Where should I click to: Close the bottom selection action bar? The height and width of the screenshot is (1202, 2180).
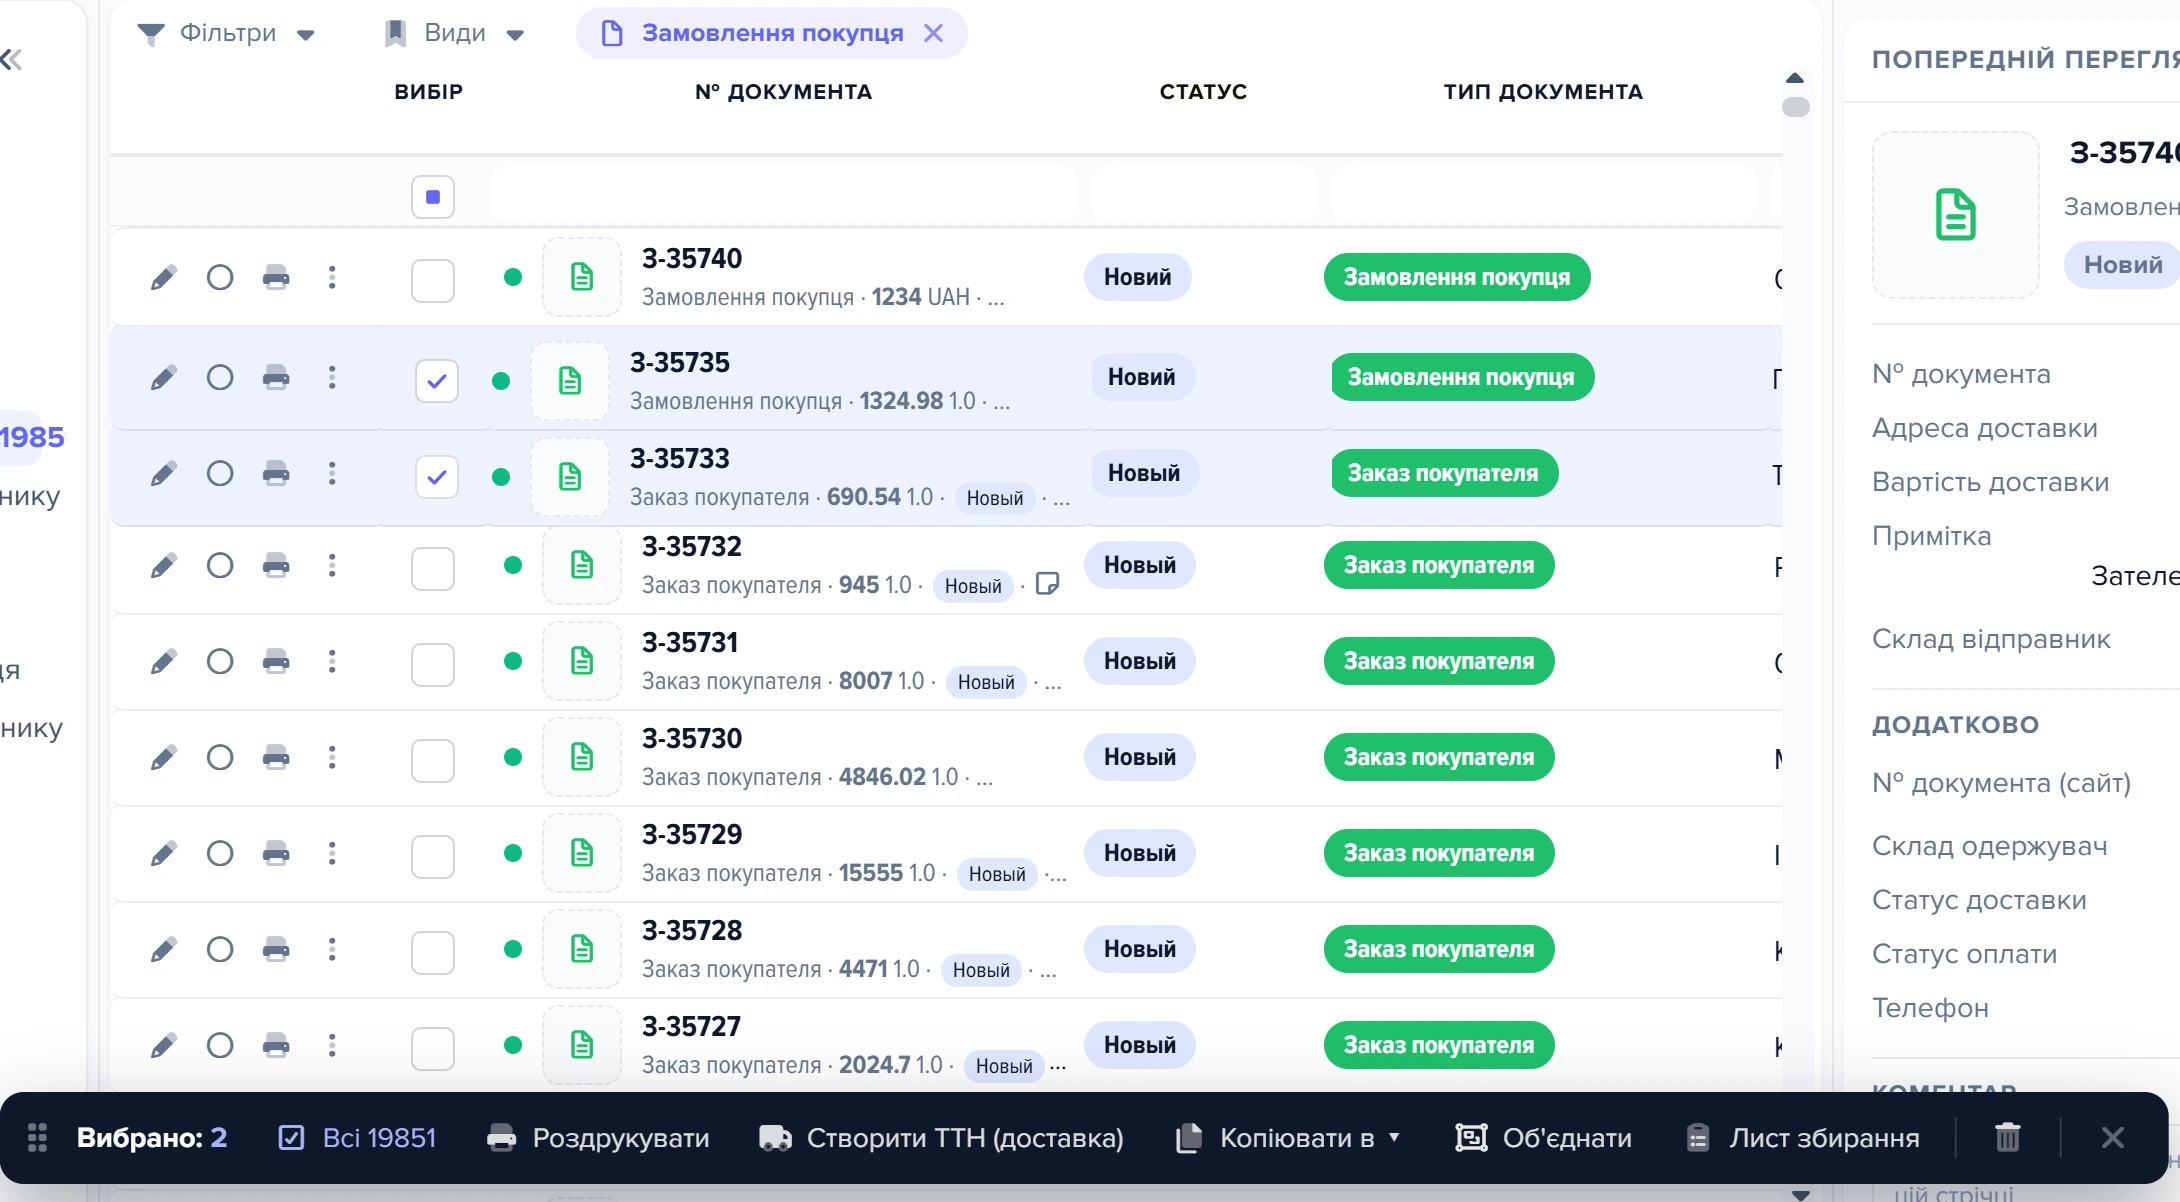2113,1137
